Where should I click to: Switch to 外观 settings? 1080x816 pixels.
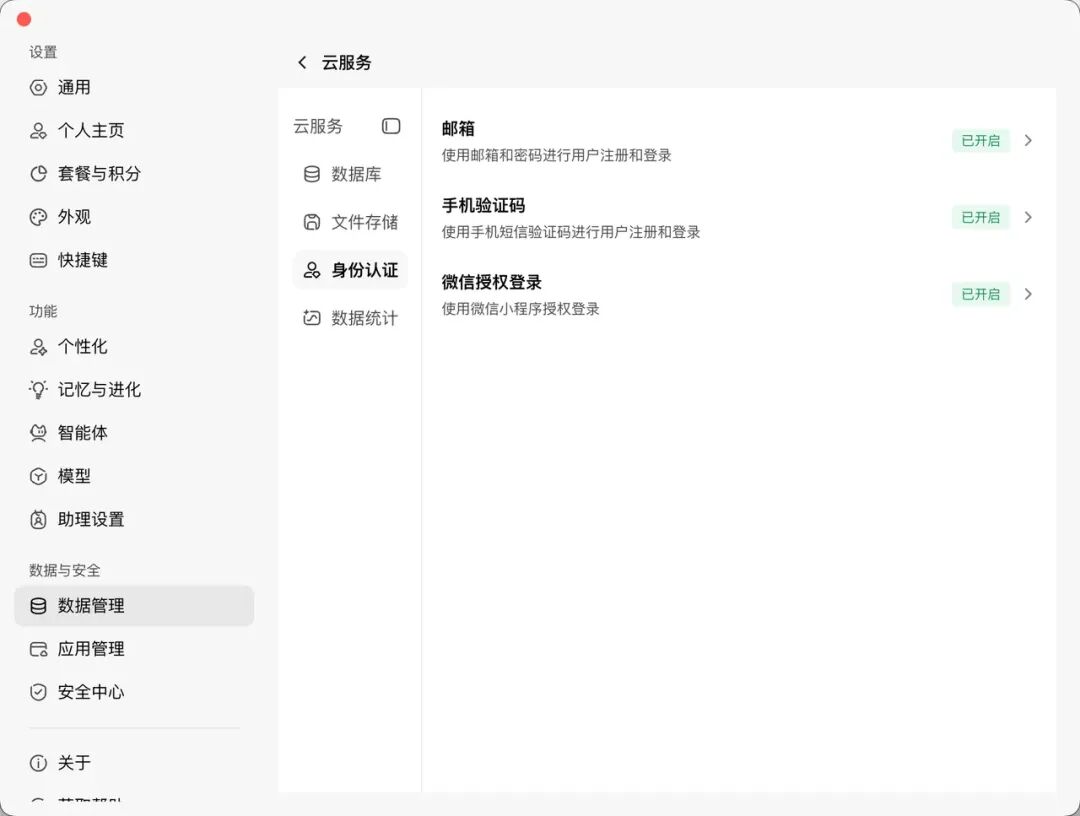coord(134,217)
